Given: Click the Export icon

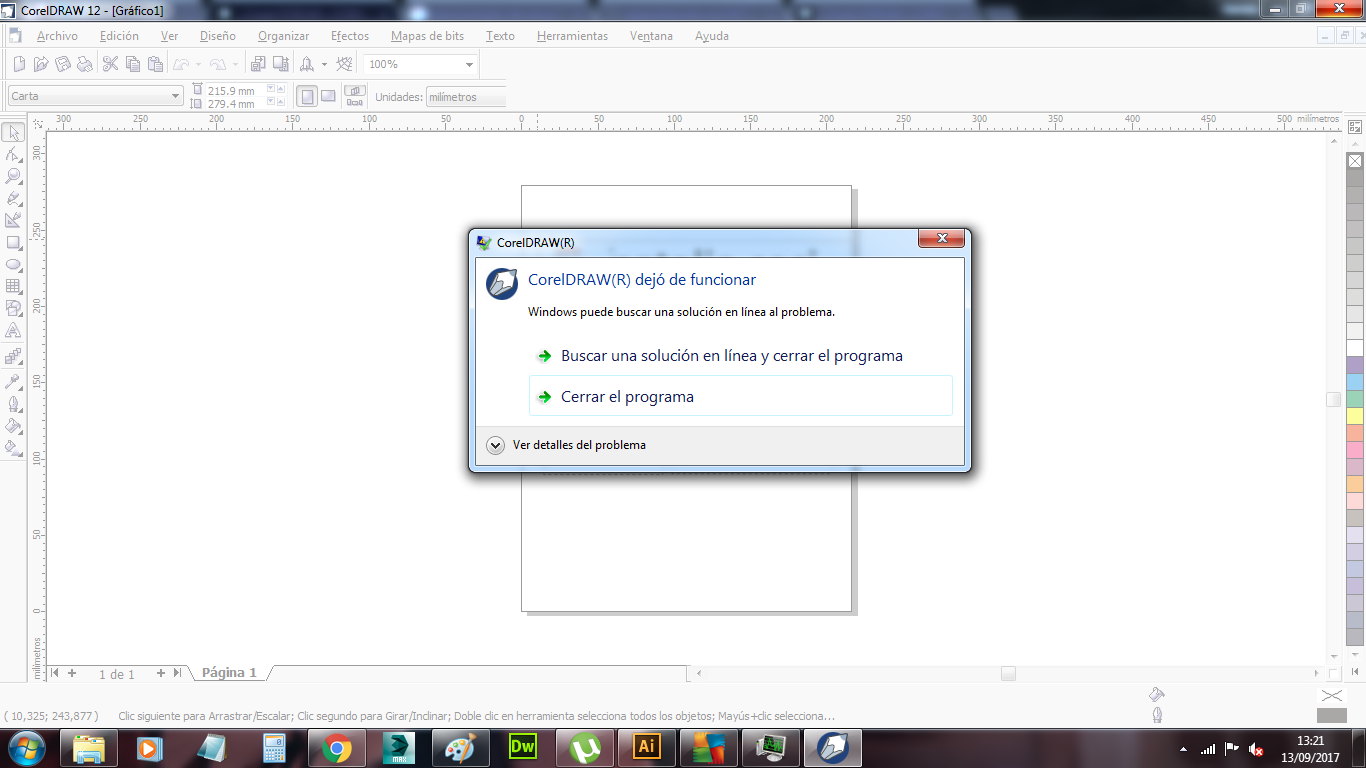Looking at the screenshot, I should click(x=281, y=64).
